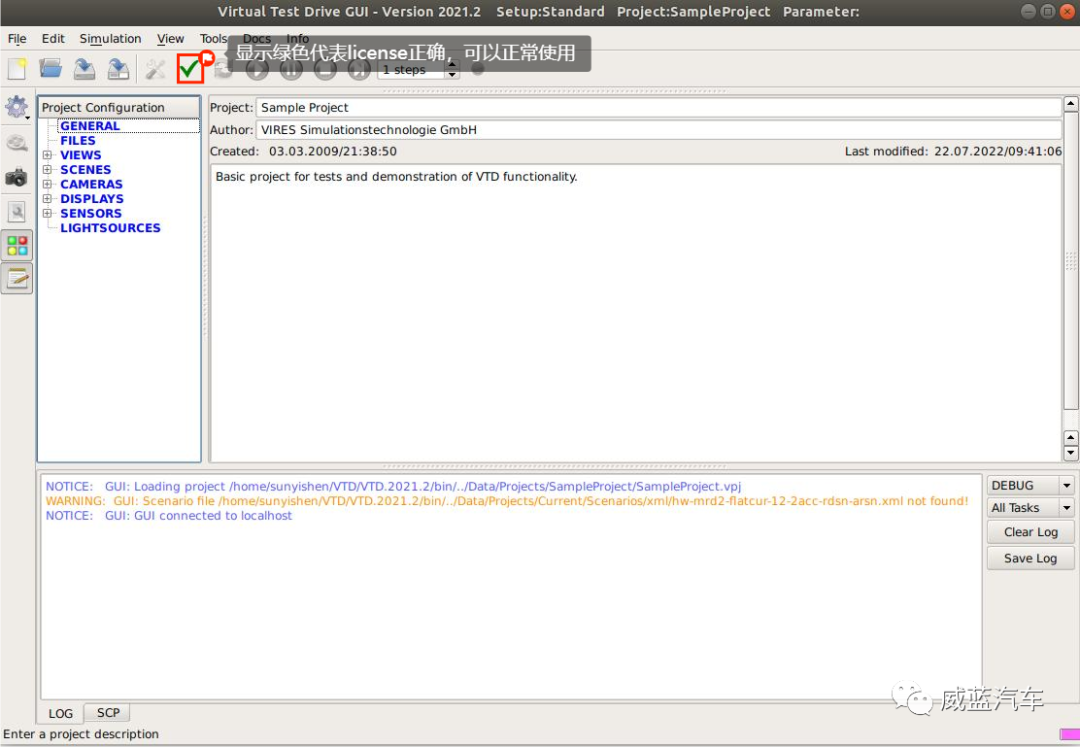This screenshot has height=747, width=1080.
Task: Click the Pause simulation button
Action: point(291,69)
